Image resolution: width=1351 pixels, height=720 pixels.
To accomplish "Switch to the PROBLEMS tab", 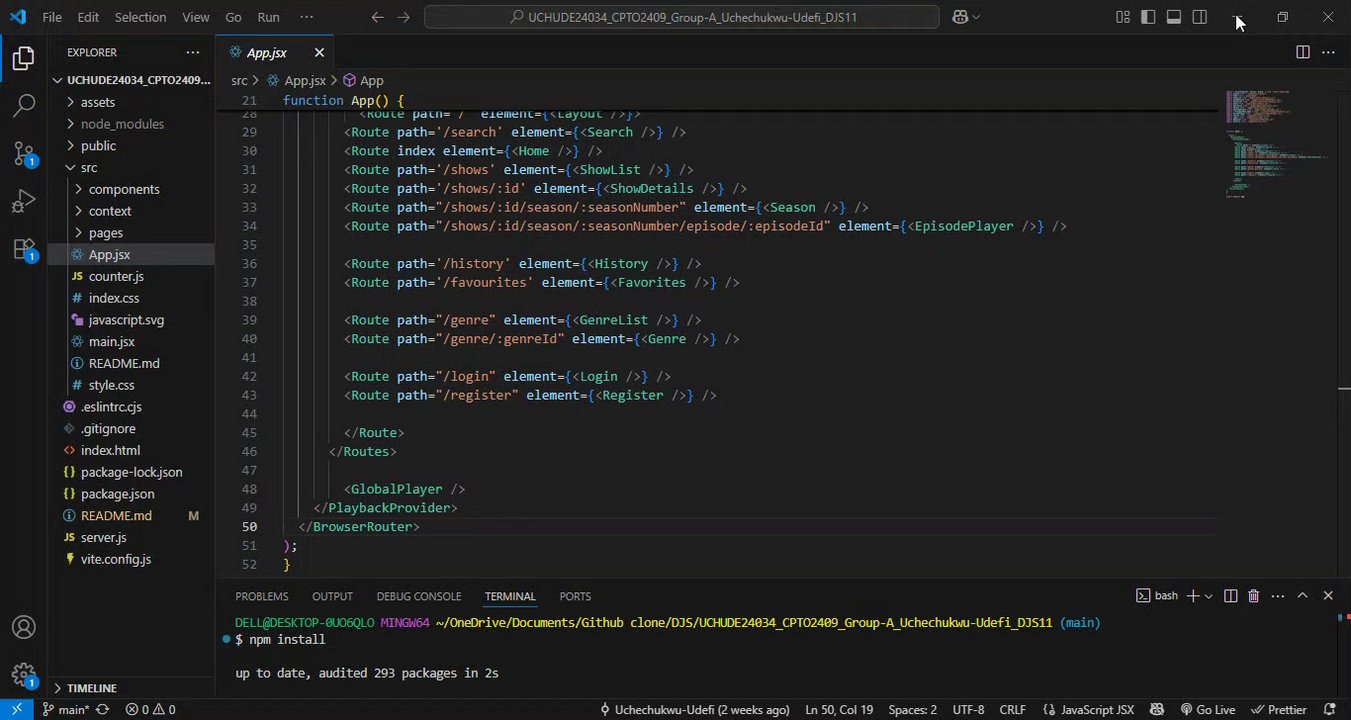I will [x=261, y=596].
